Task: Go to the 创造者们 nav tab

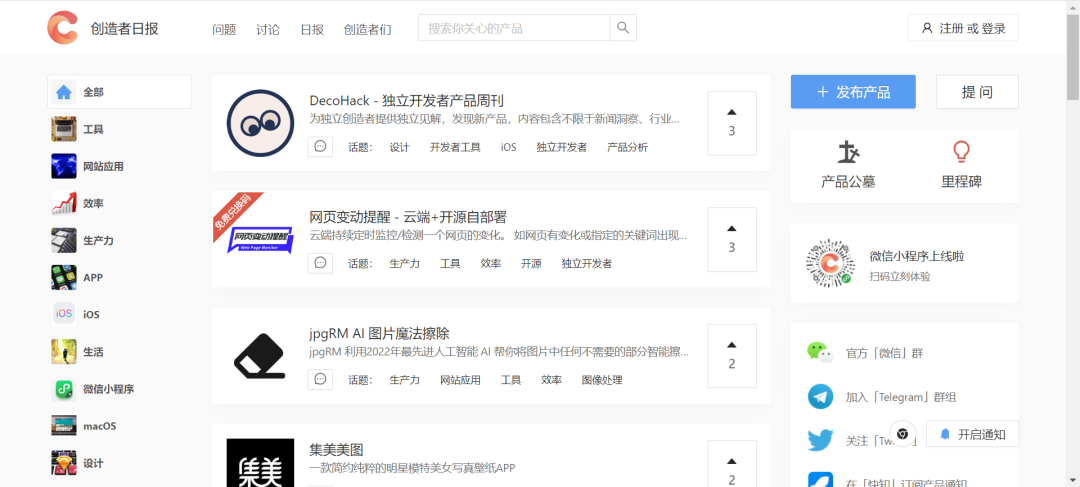Action: point(368,29)
